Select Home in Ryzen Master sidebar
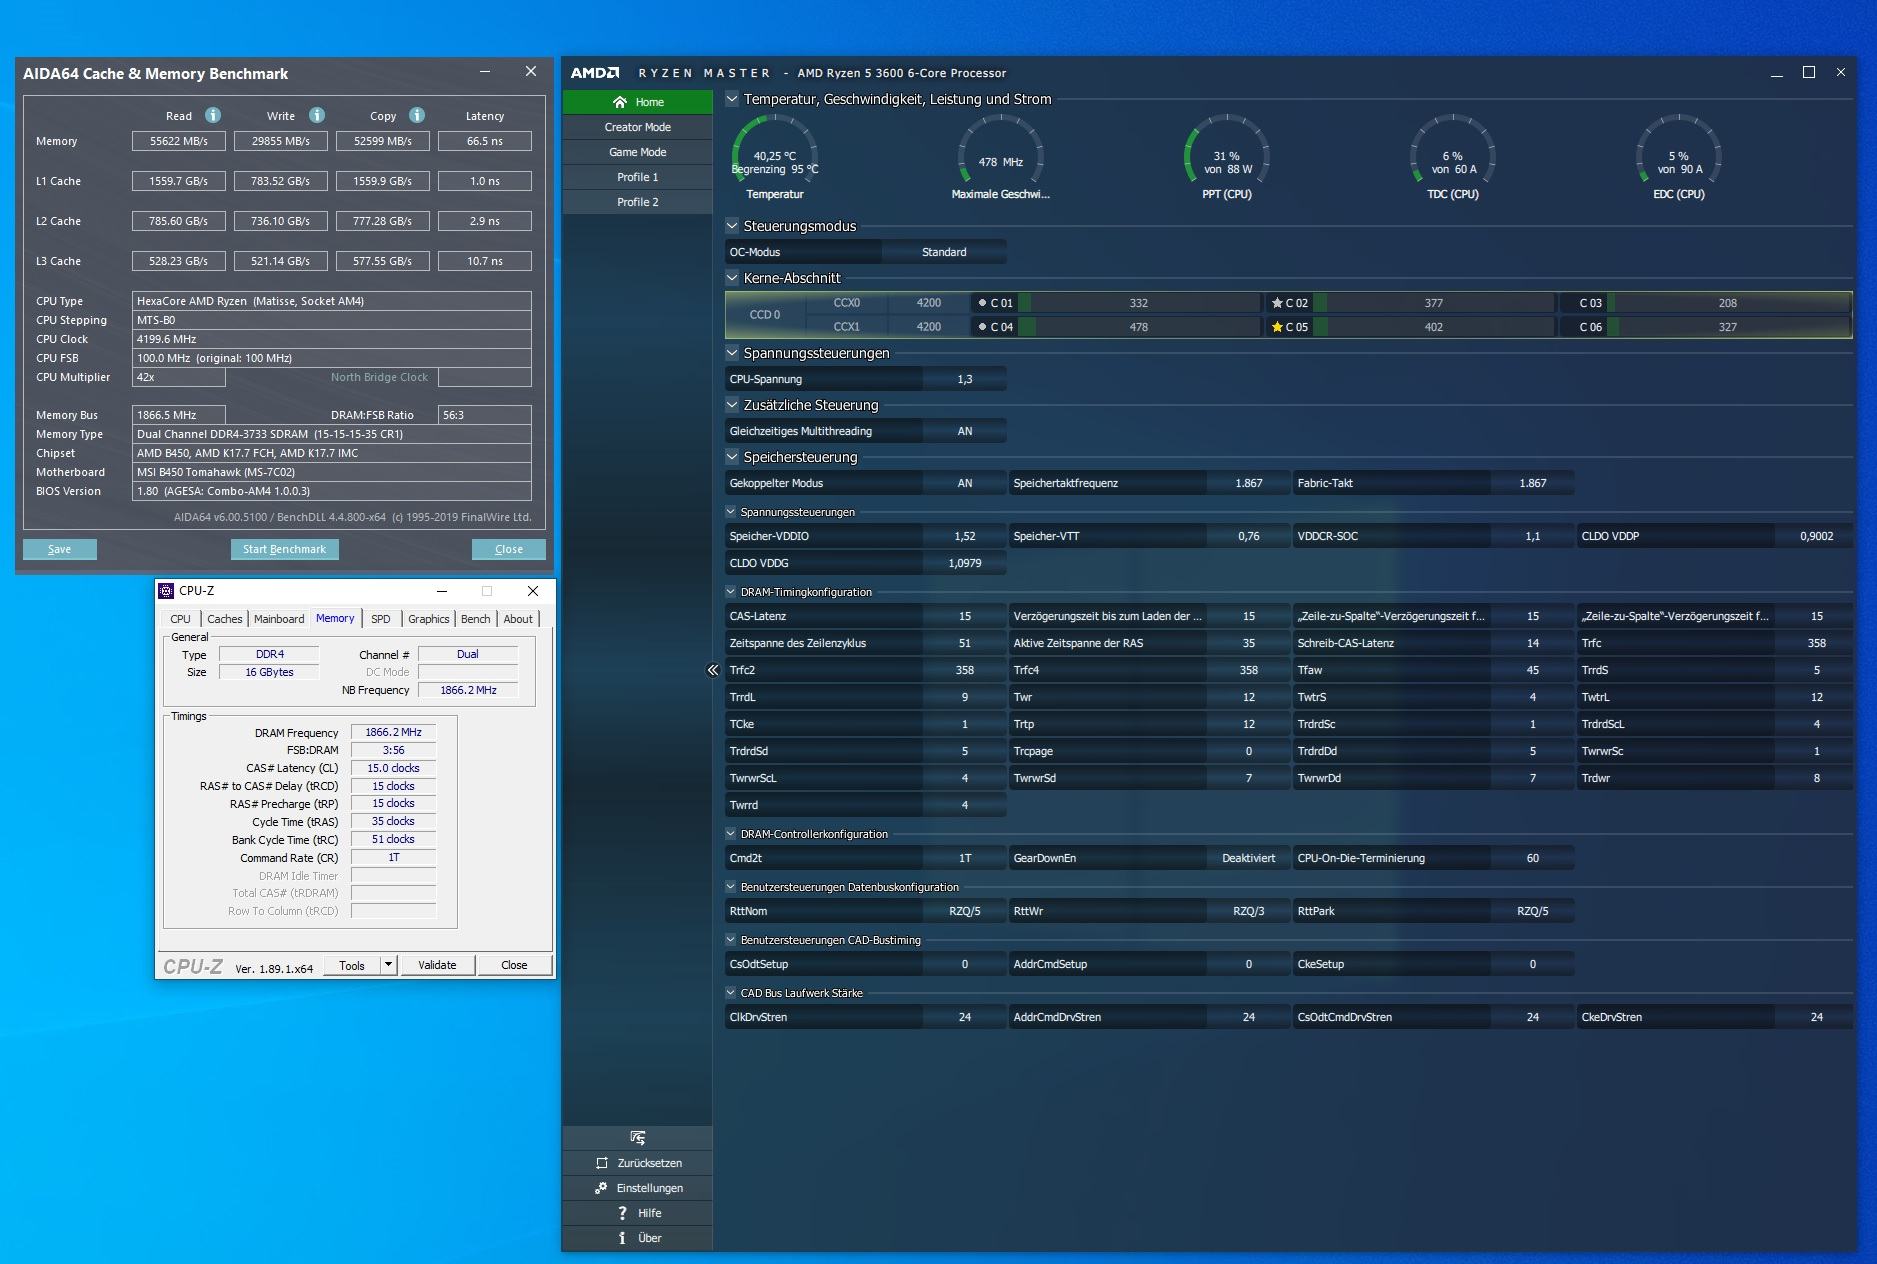 pos(638,102)
